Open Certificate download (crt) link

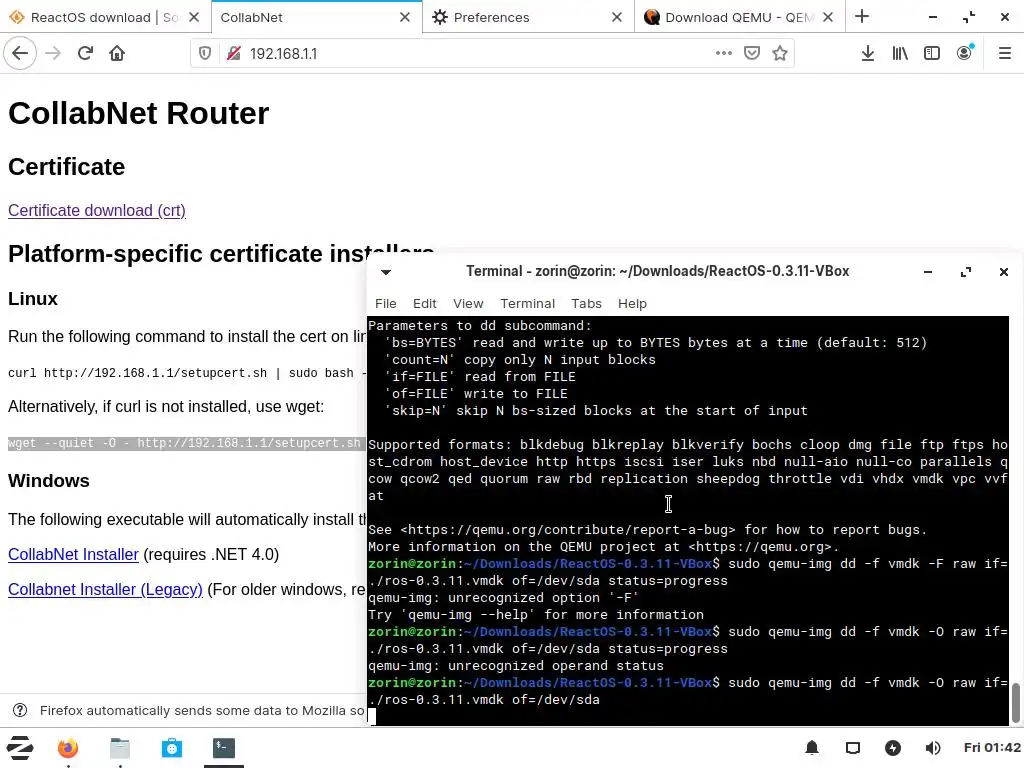coord(97,210)
